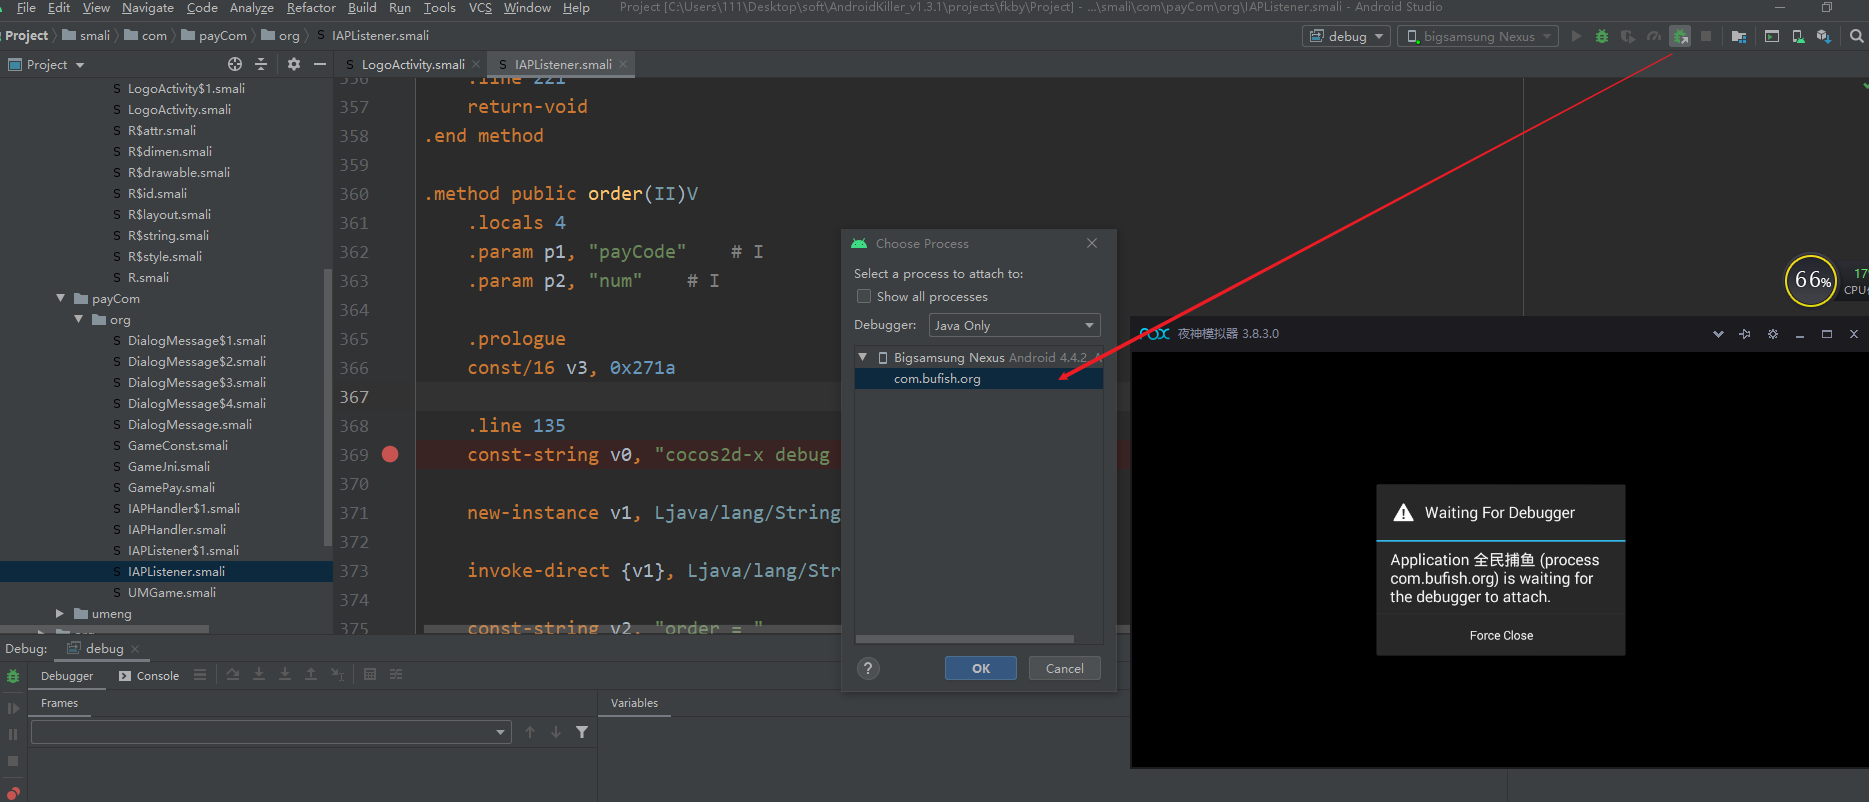Click locate-in-project target icon in Project panel
The image size is (1869, 802).
[235, 64]
